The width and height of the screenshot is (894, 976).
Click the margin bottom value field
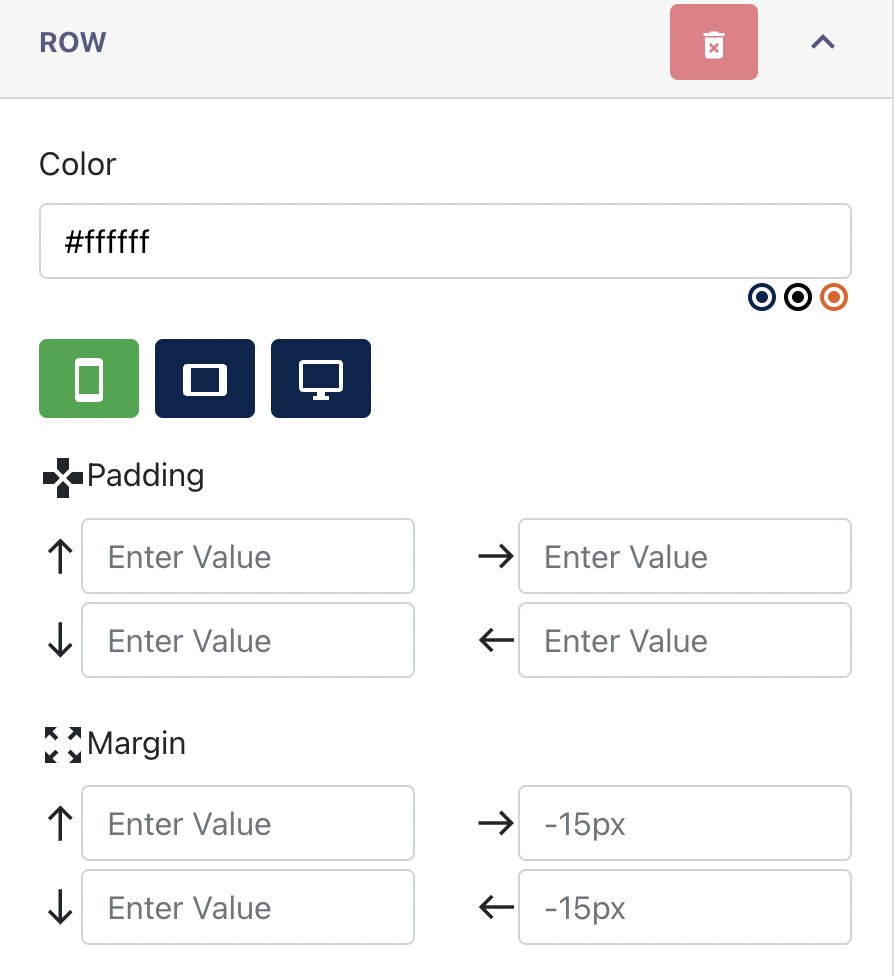(248, 907)
